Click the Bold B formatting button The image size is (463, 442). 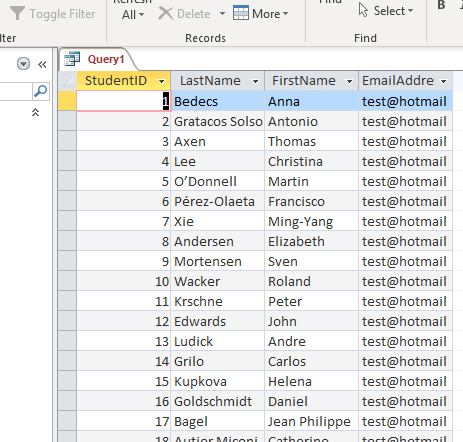click(441, 5)
